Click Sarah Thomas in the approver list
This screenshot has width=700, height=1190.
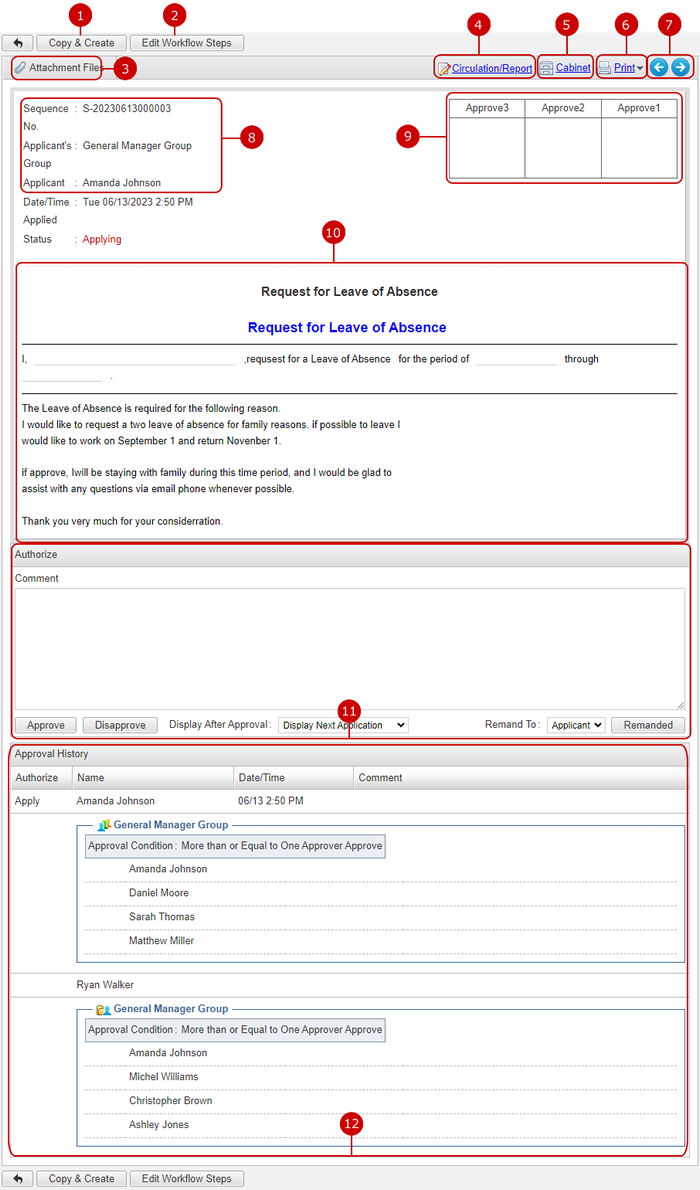[162, 916]
